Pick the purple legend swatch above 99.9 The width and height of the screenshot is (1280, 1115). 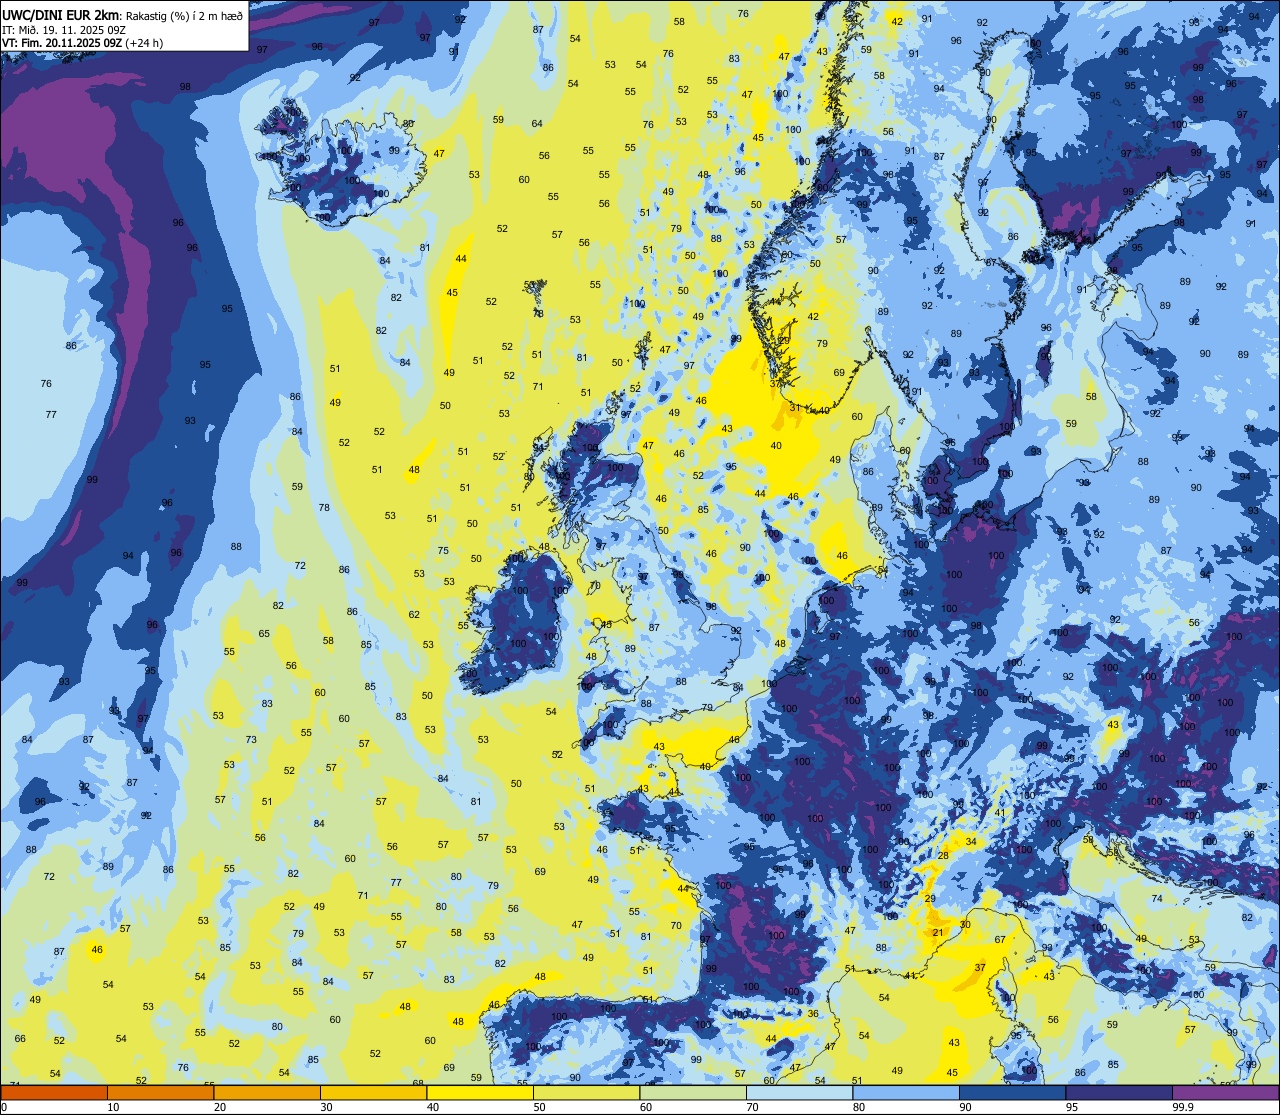click(1227, 1092)
